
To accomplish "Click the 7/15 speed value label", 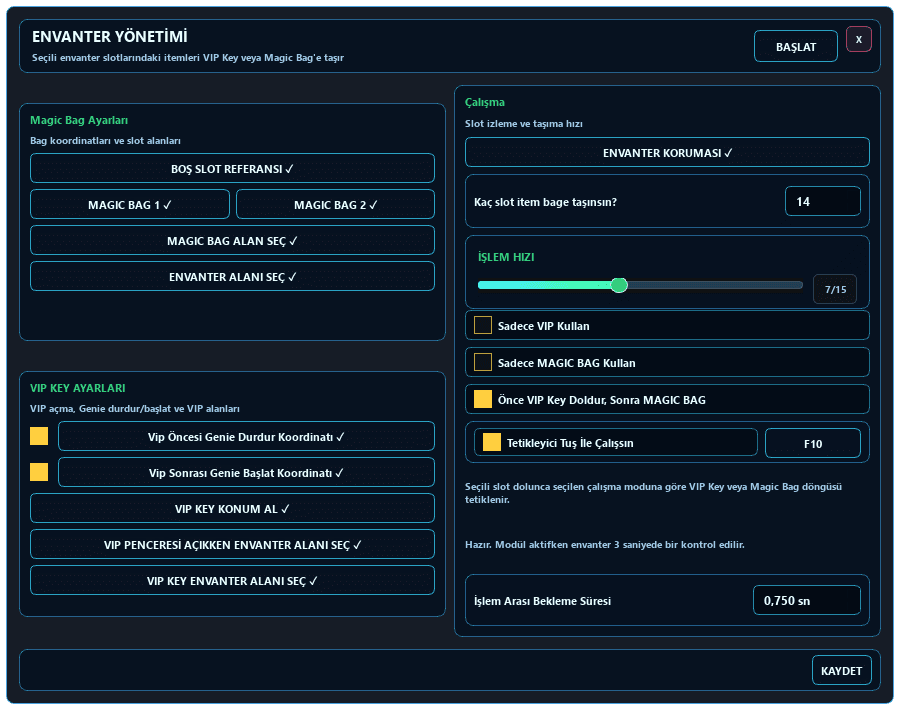I will tap(835, 289).
